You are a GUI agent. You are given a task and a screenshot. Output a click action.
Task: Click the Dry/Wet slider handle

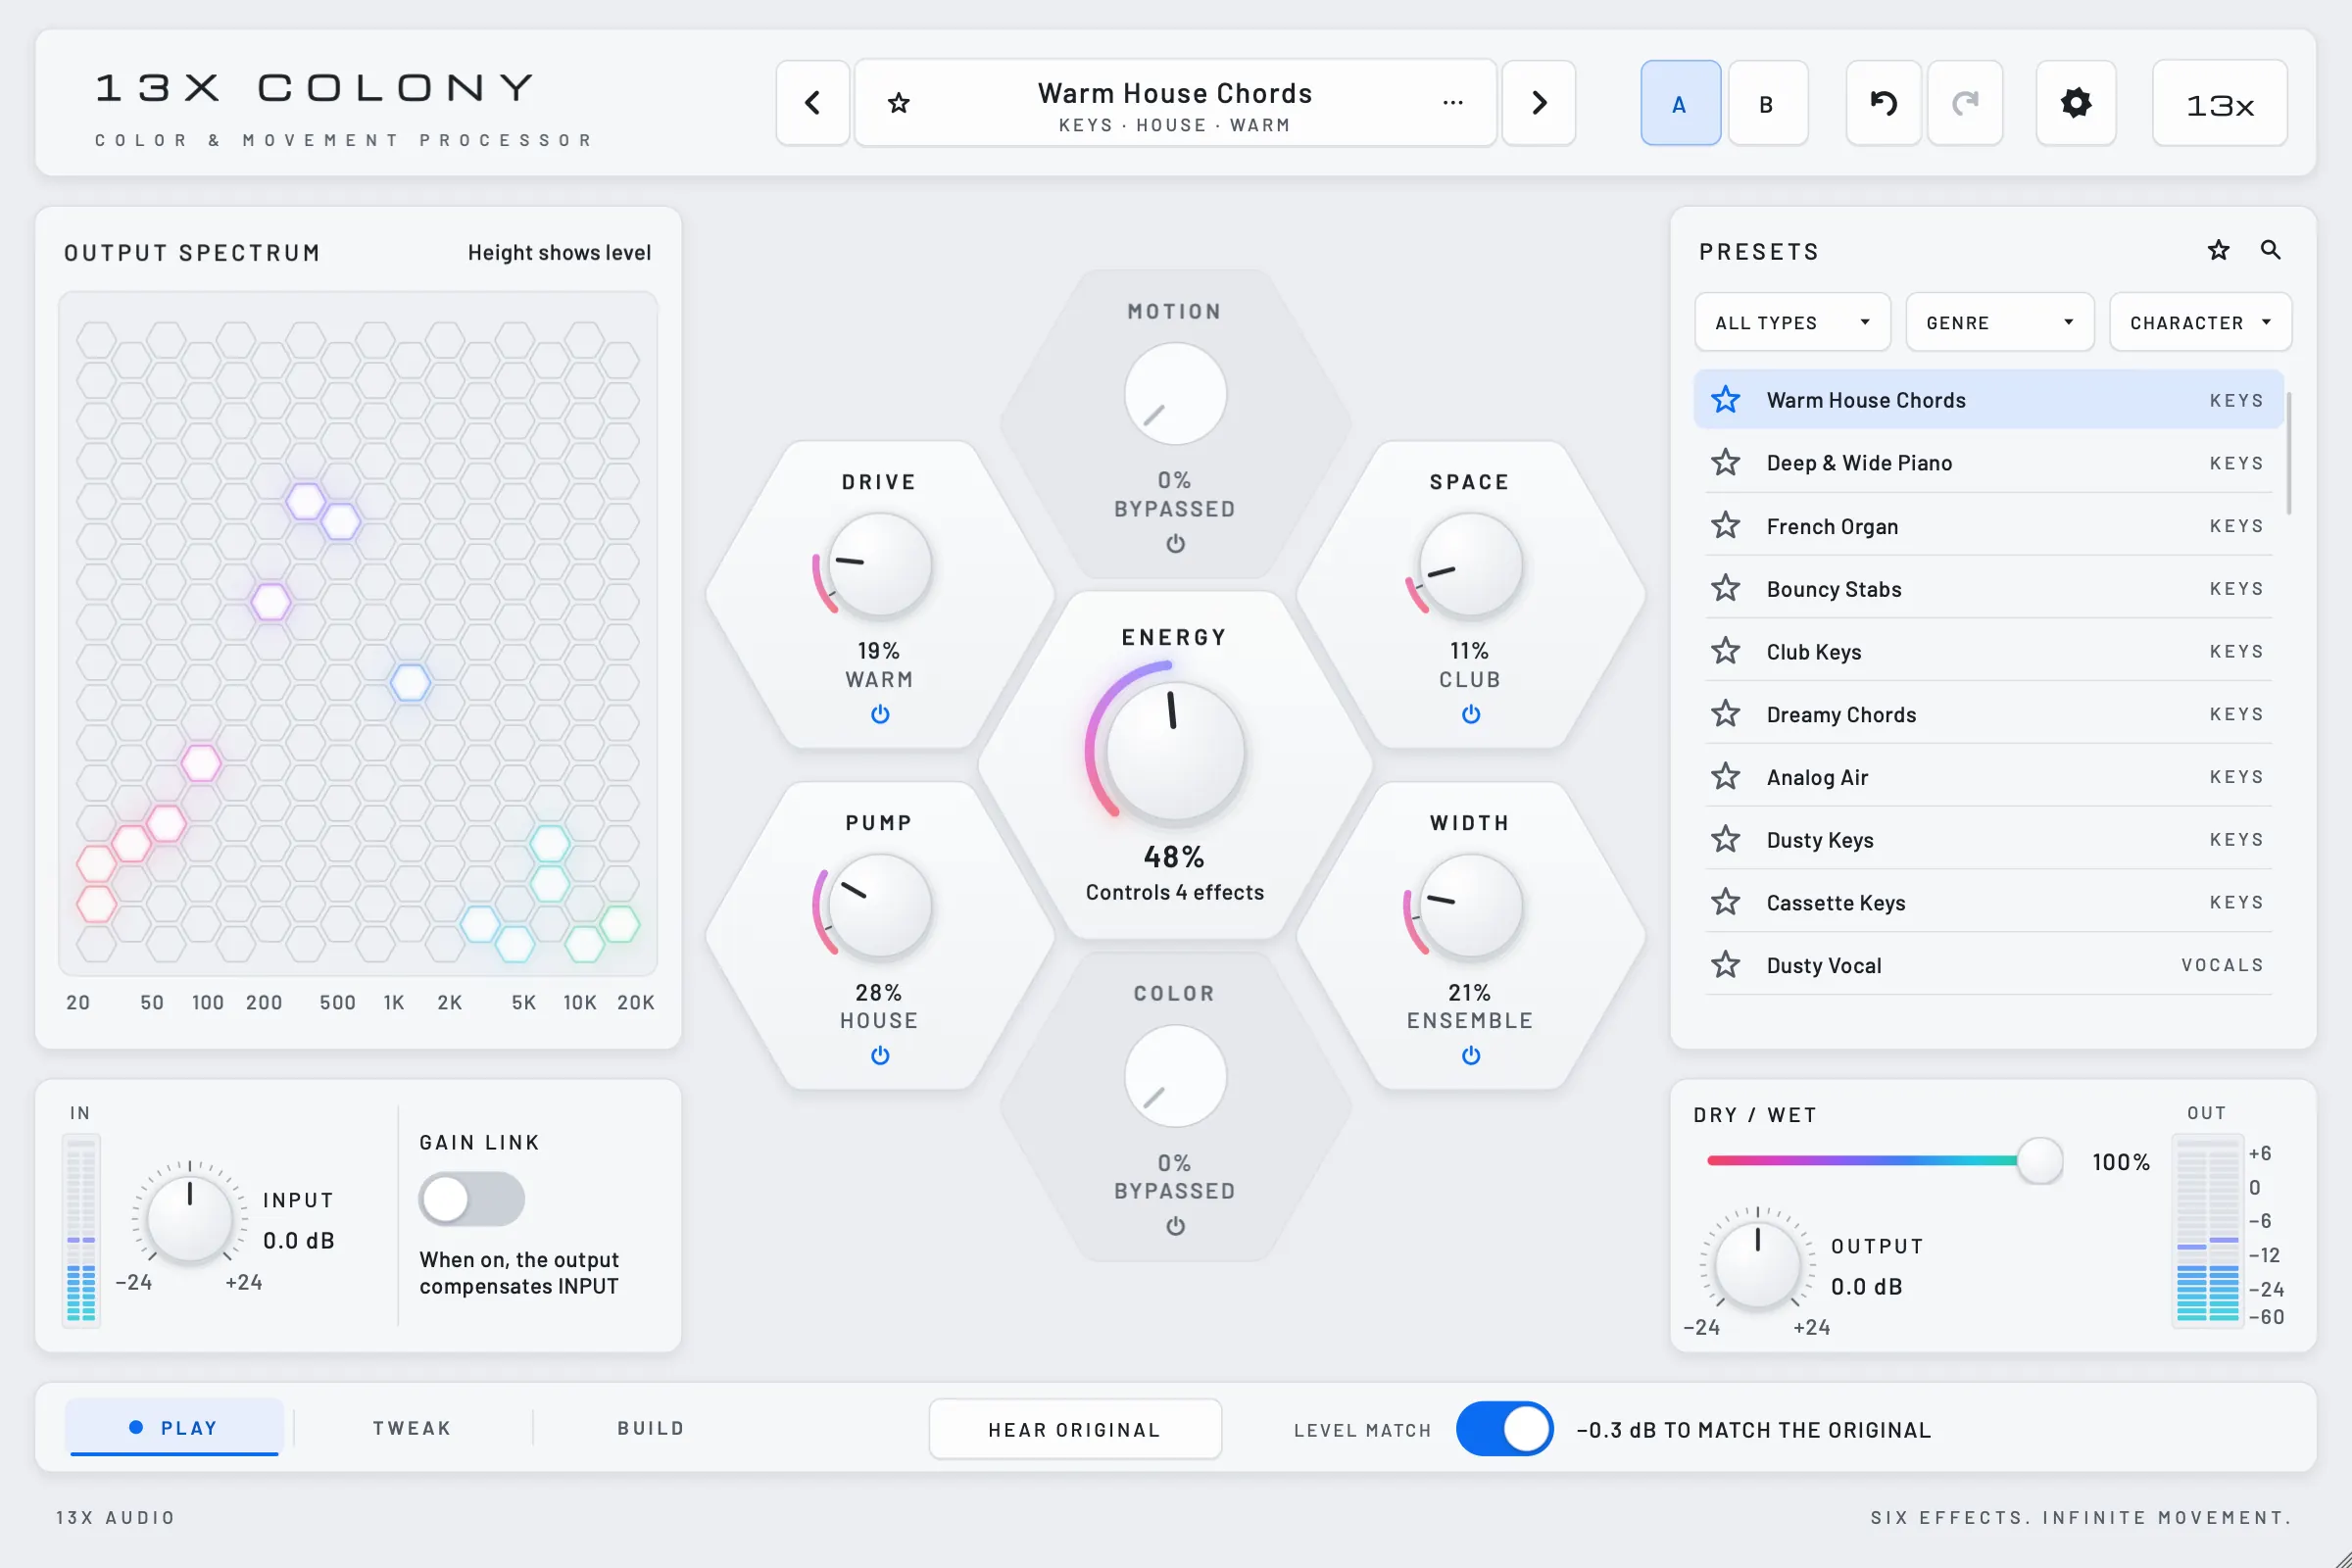pos(2039,1161)
